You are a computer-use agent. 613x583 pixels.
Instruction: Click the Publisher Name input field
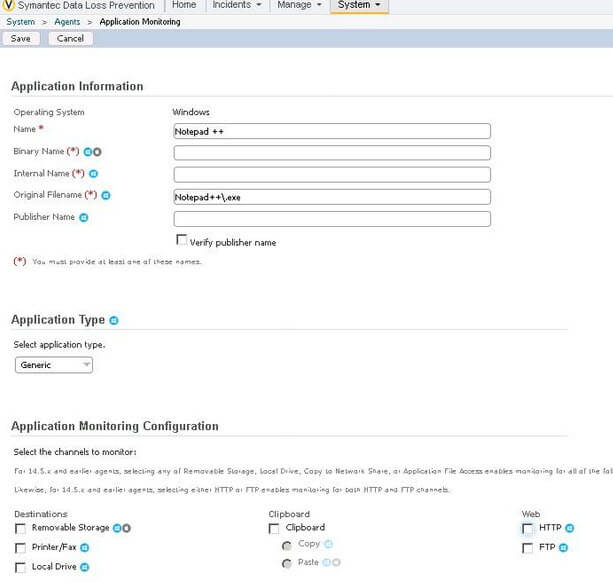(332, 219)
